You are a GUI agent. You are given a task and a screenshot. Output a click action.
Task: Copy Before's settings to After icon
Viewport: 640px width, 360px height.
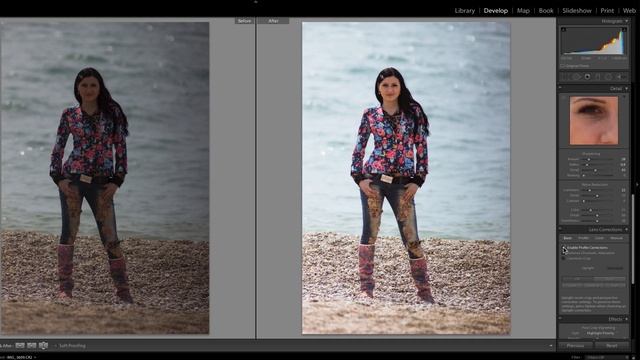tap(20, 346)
